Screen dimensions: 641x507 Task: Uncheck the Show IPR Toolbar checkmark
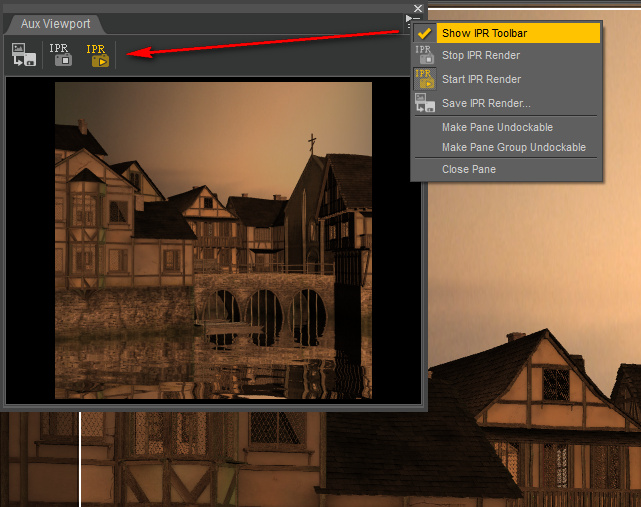point(425,33)
